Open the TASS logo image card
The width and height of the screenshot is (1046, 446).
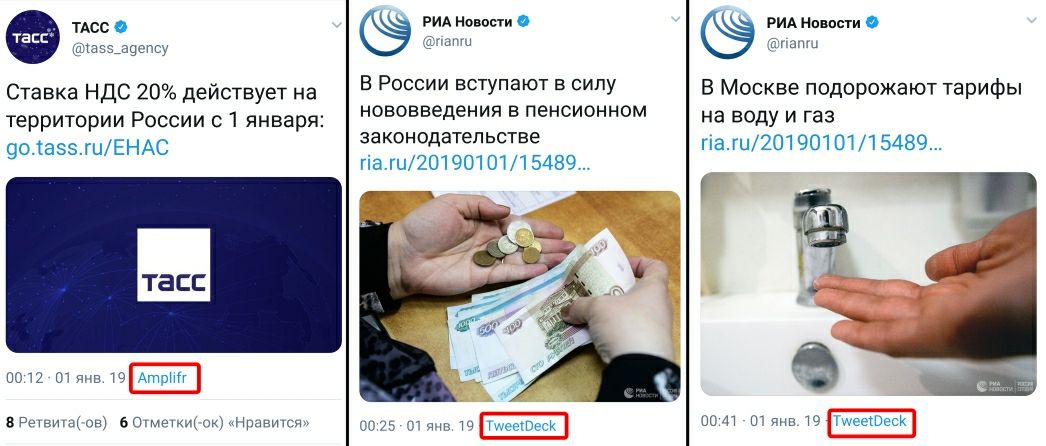click(173, 265)
